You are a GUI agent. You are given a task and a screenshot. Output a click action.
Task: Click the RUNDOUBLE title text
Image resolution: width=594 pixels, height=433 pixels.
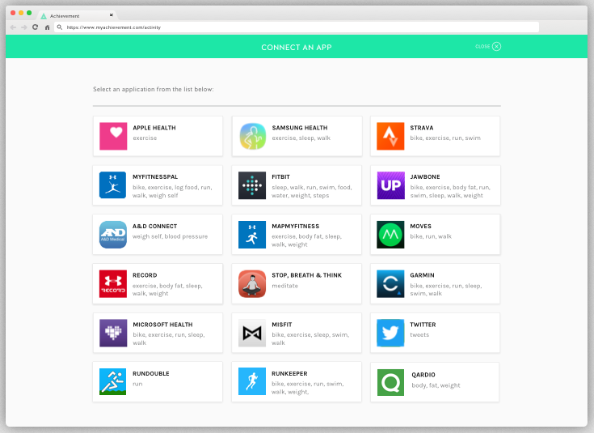pos(151,374)
